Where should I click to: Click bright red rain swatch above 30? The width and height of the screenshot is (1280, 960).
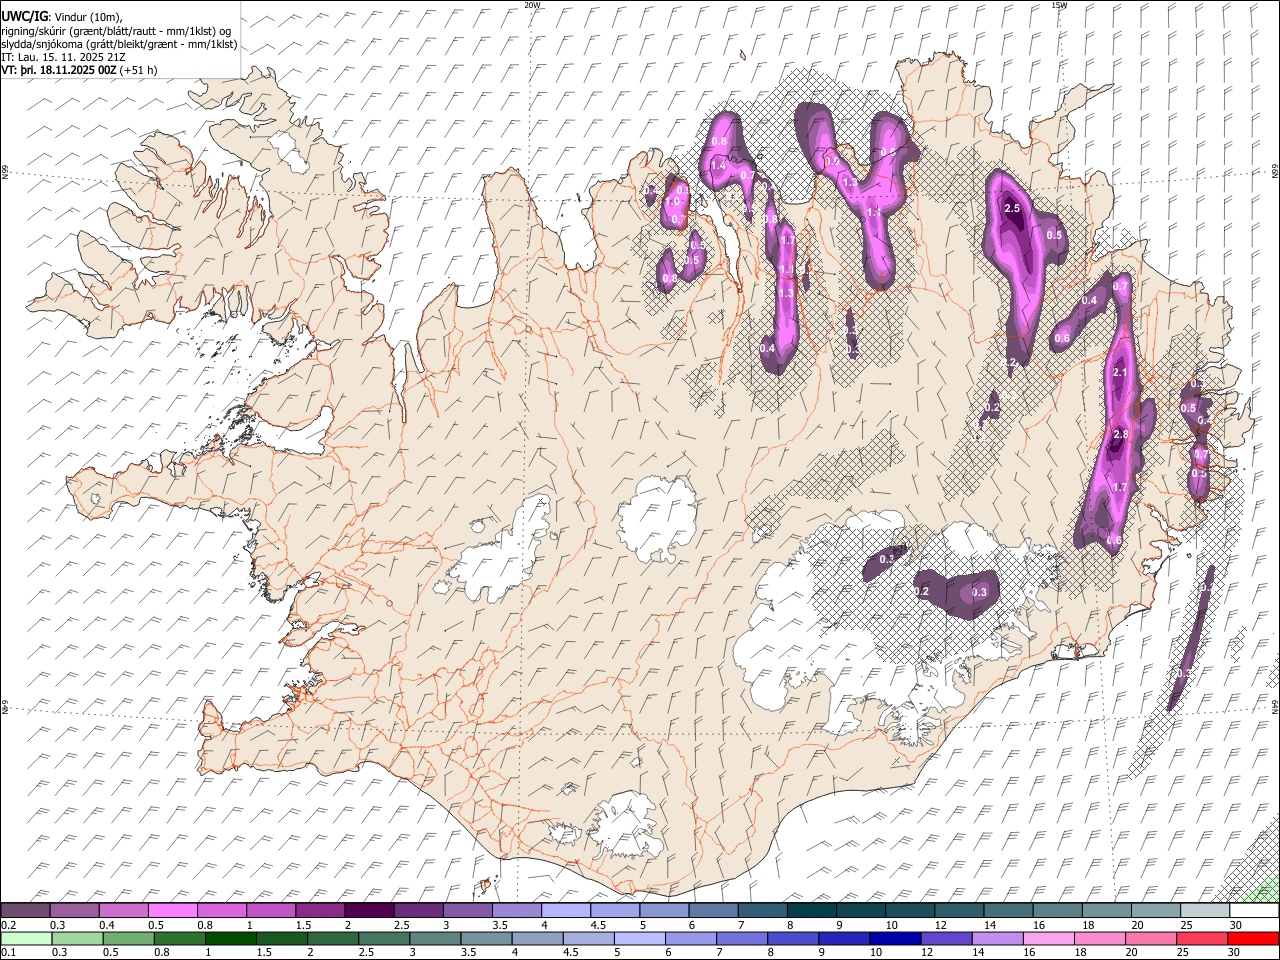pos(1252,938)
